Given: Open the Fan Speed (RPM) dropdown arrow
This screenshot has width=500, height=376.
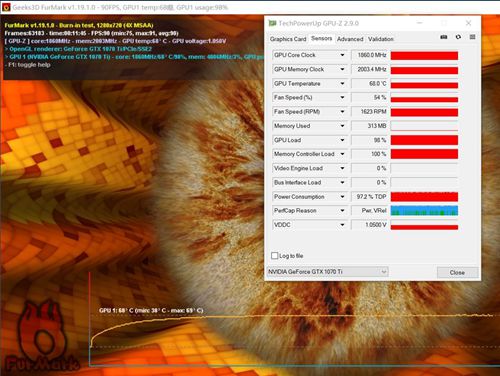Looking at the screenshot, I should [x=342, y=112].
